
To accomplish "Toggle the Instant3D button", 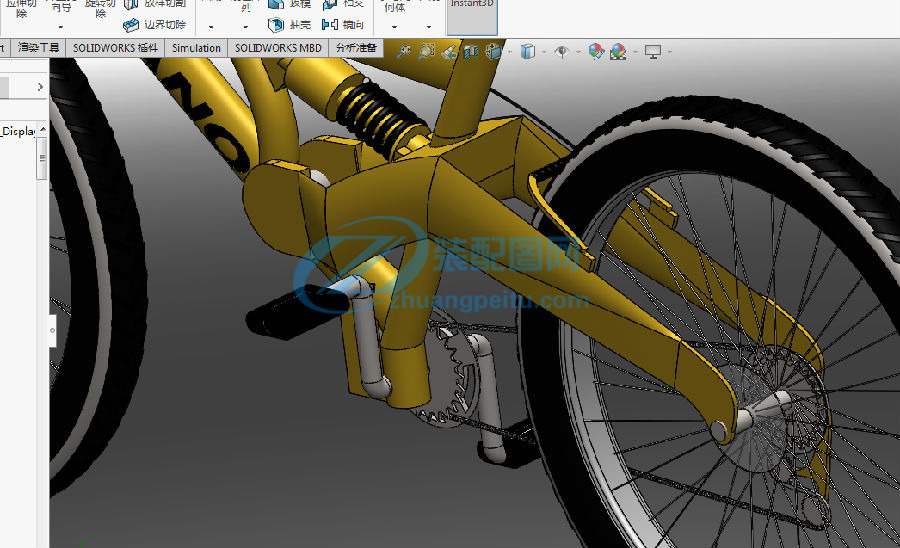I will 472,16.
